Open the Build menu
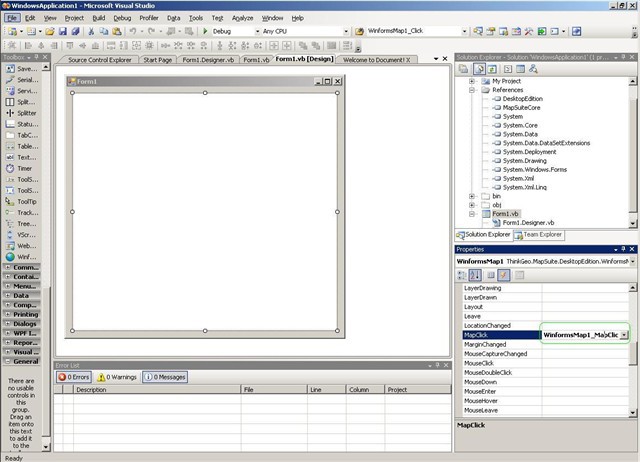 coord(99,18)
